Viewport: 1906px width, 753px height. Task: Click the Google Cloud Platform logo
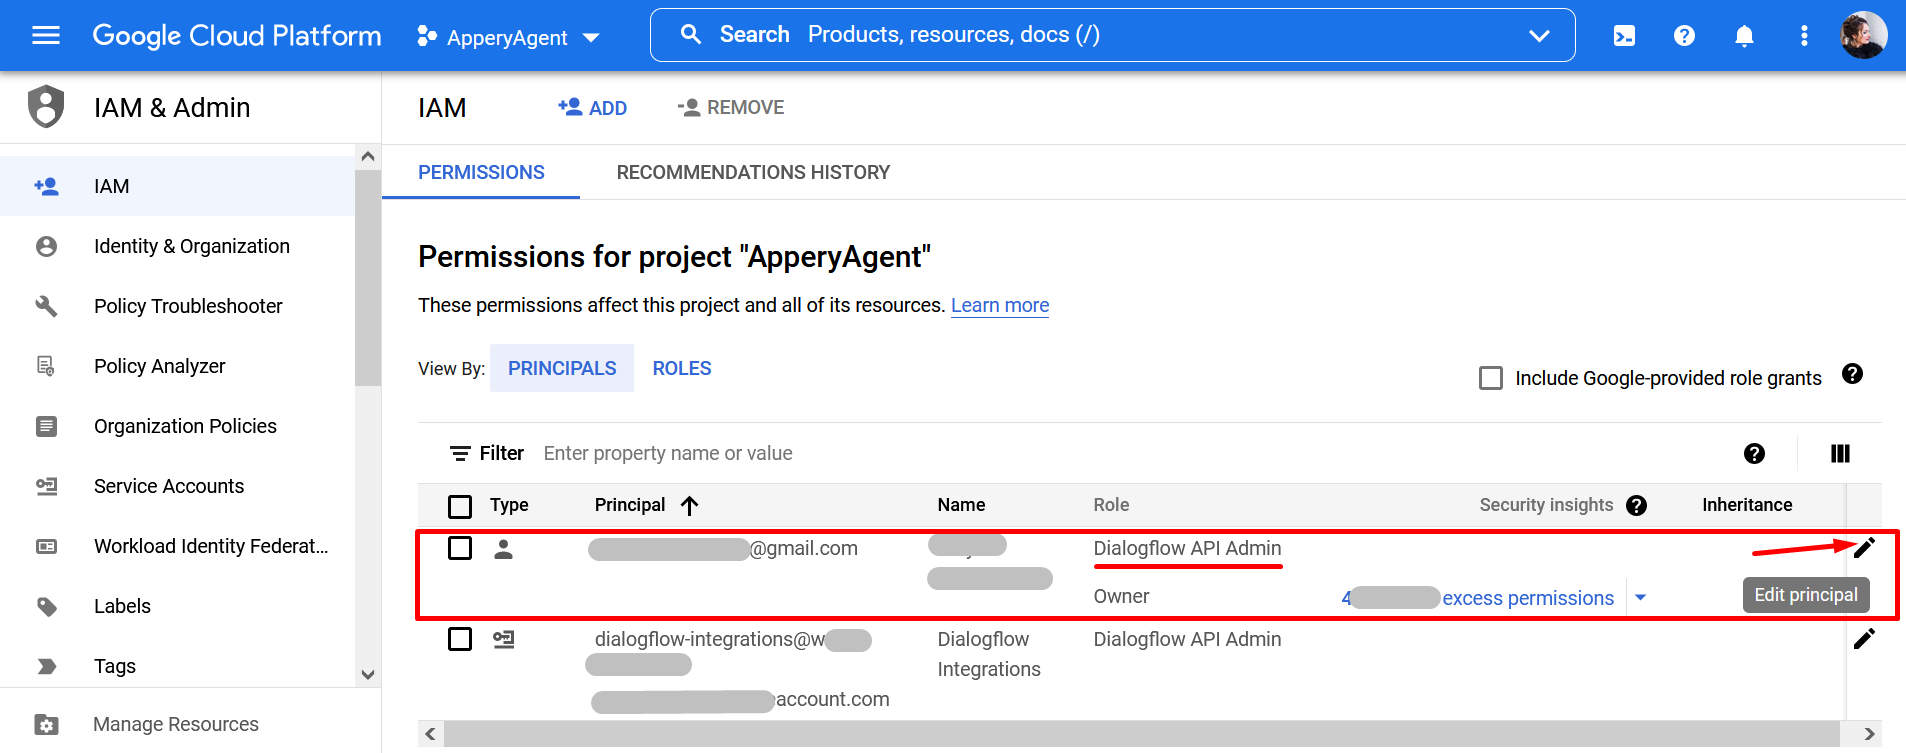[237, 36]
